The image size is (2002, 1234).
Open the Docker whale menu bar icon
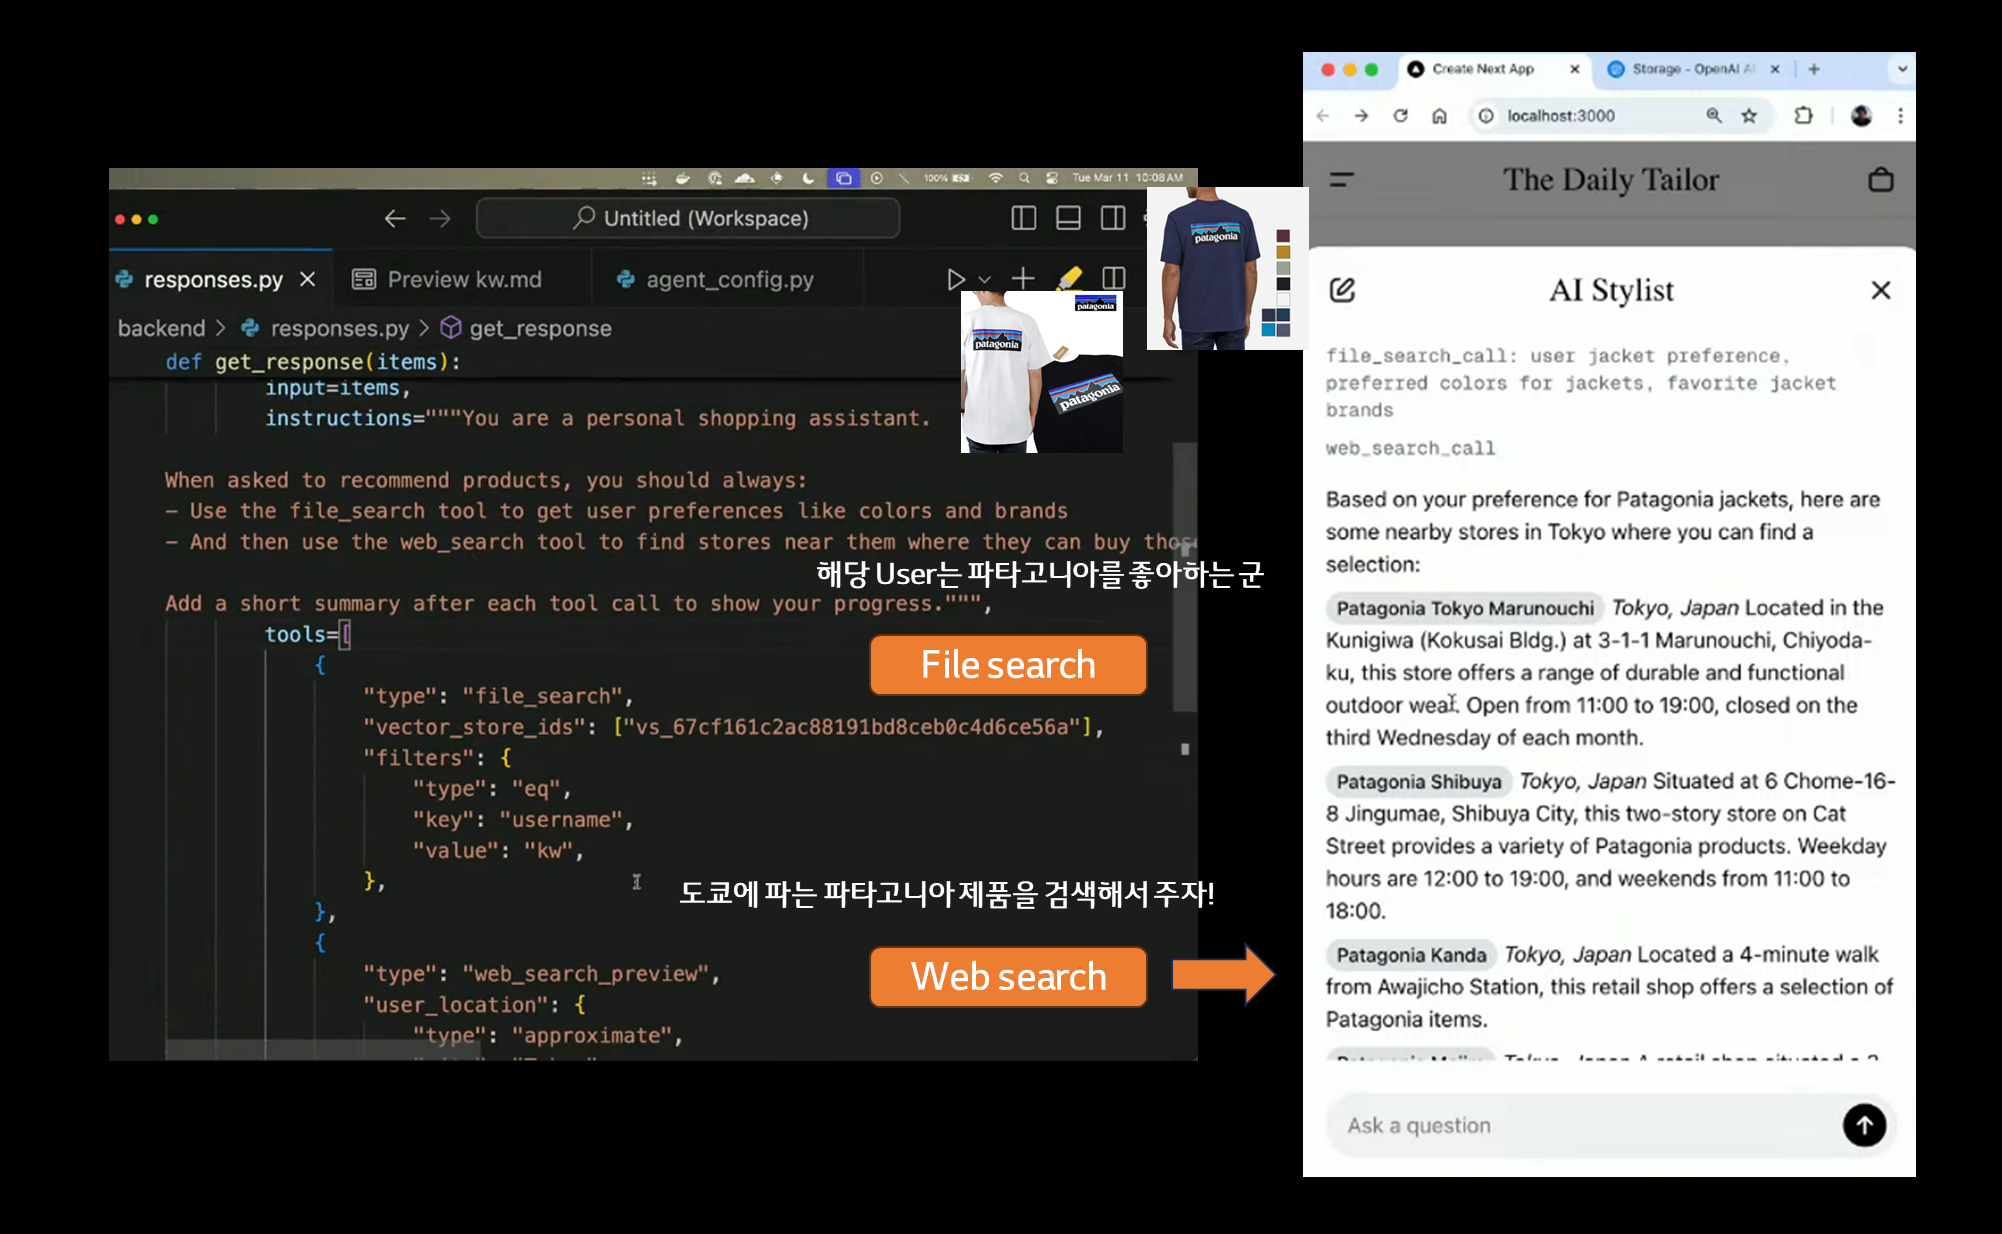[x=683, y=178]
